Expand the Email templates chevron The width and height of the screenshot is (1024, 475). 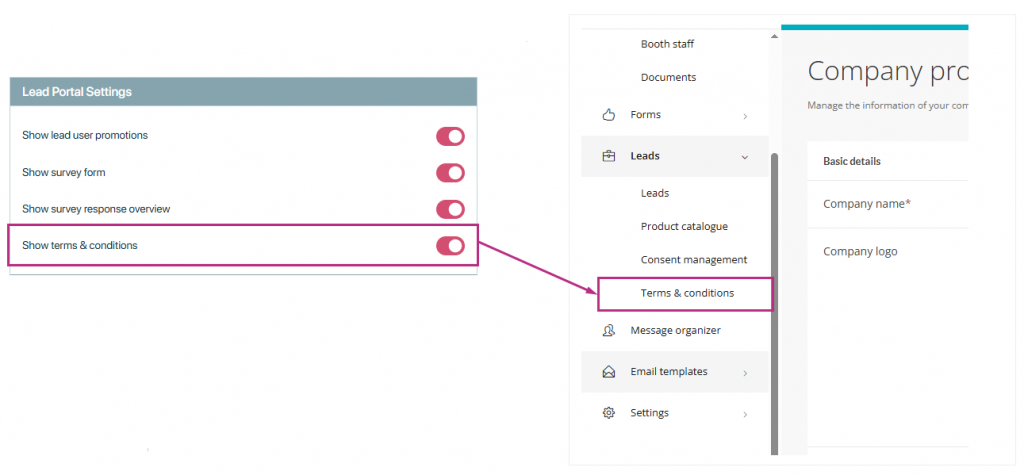click(745, 373)
